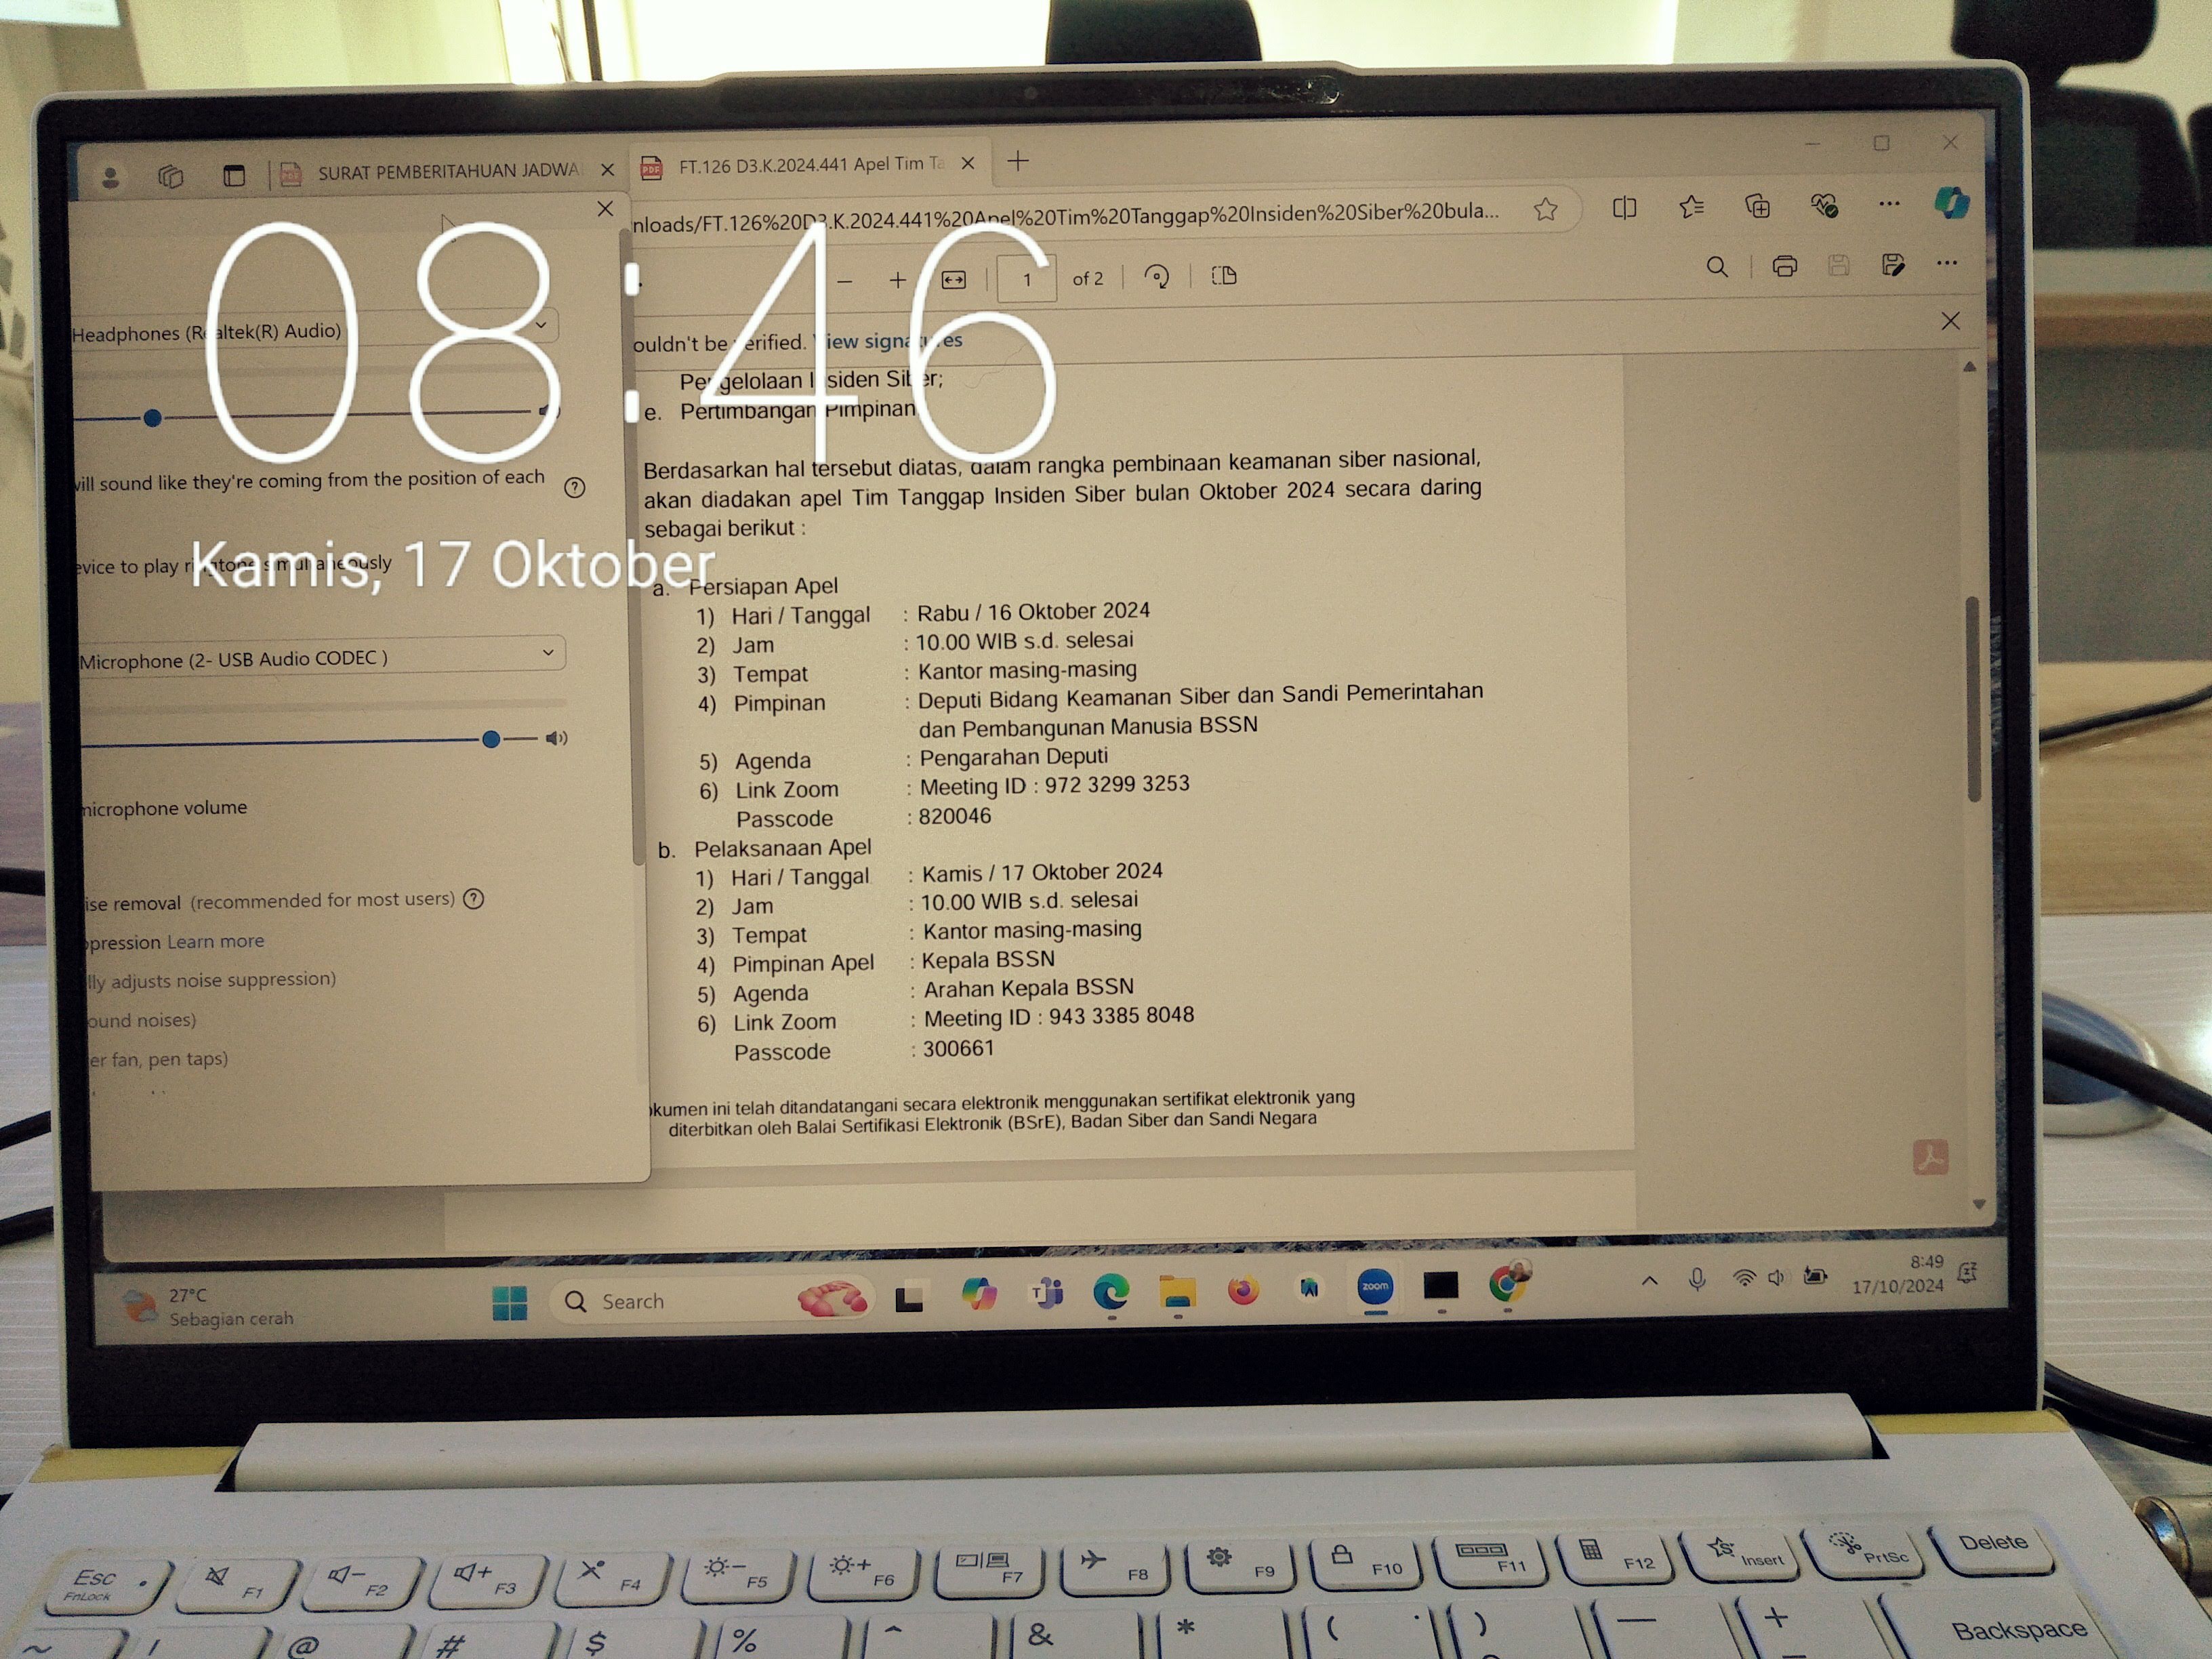Adjust the microphone volume slider
2212x1659 pixels.
click(491, 739)
